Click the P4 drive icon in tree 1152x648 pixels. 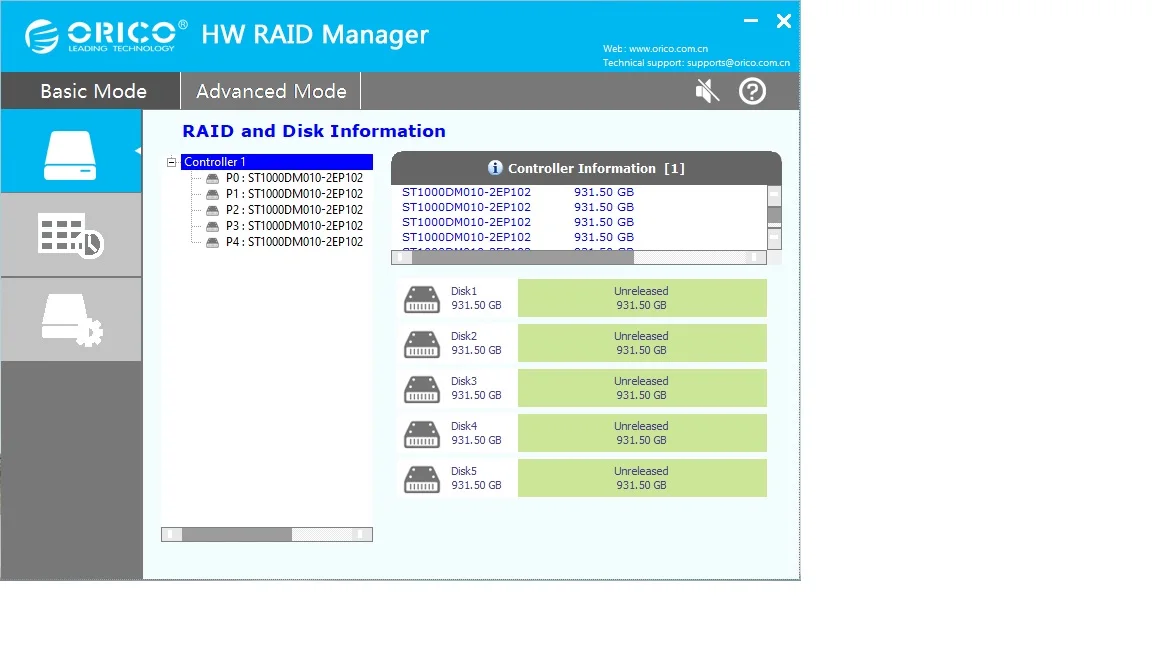(212, 242)
